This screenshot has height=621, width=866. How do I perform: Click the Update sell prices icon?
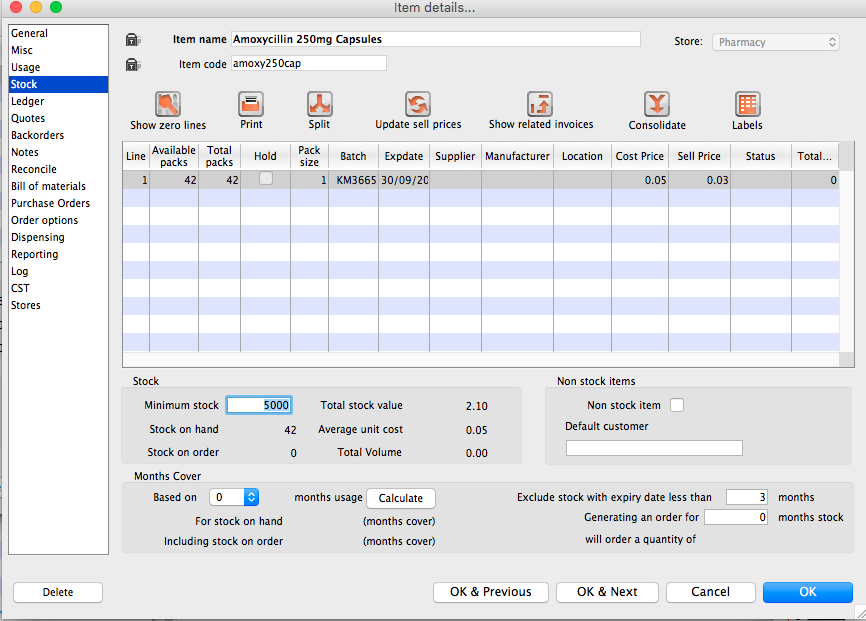(x=417, y=104)
